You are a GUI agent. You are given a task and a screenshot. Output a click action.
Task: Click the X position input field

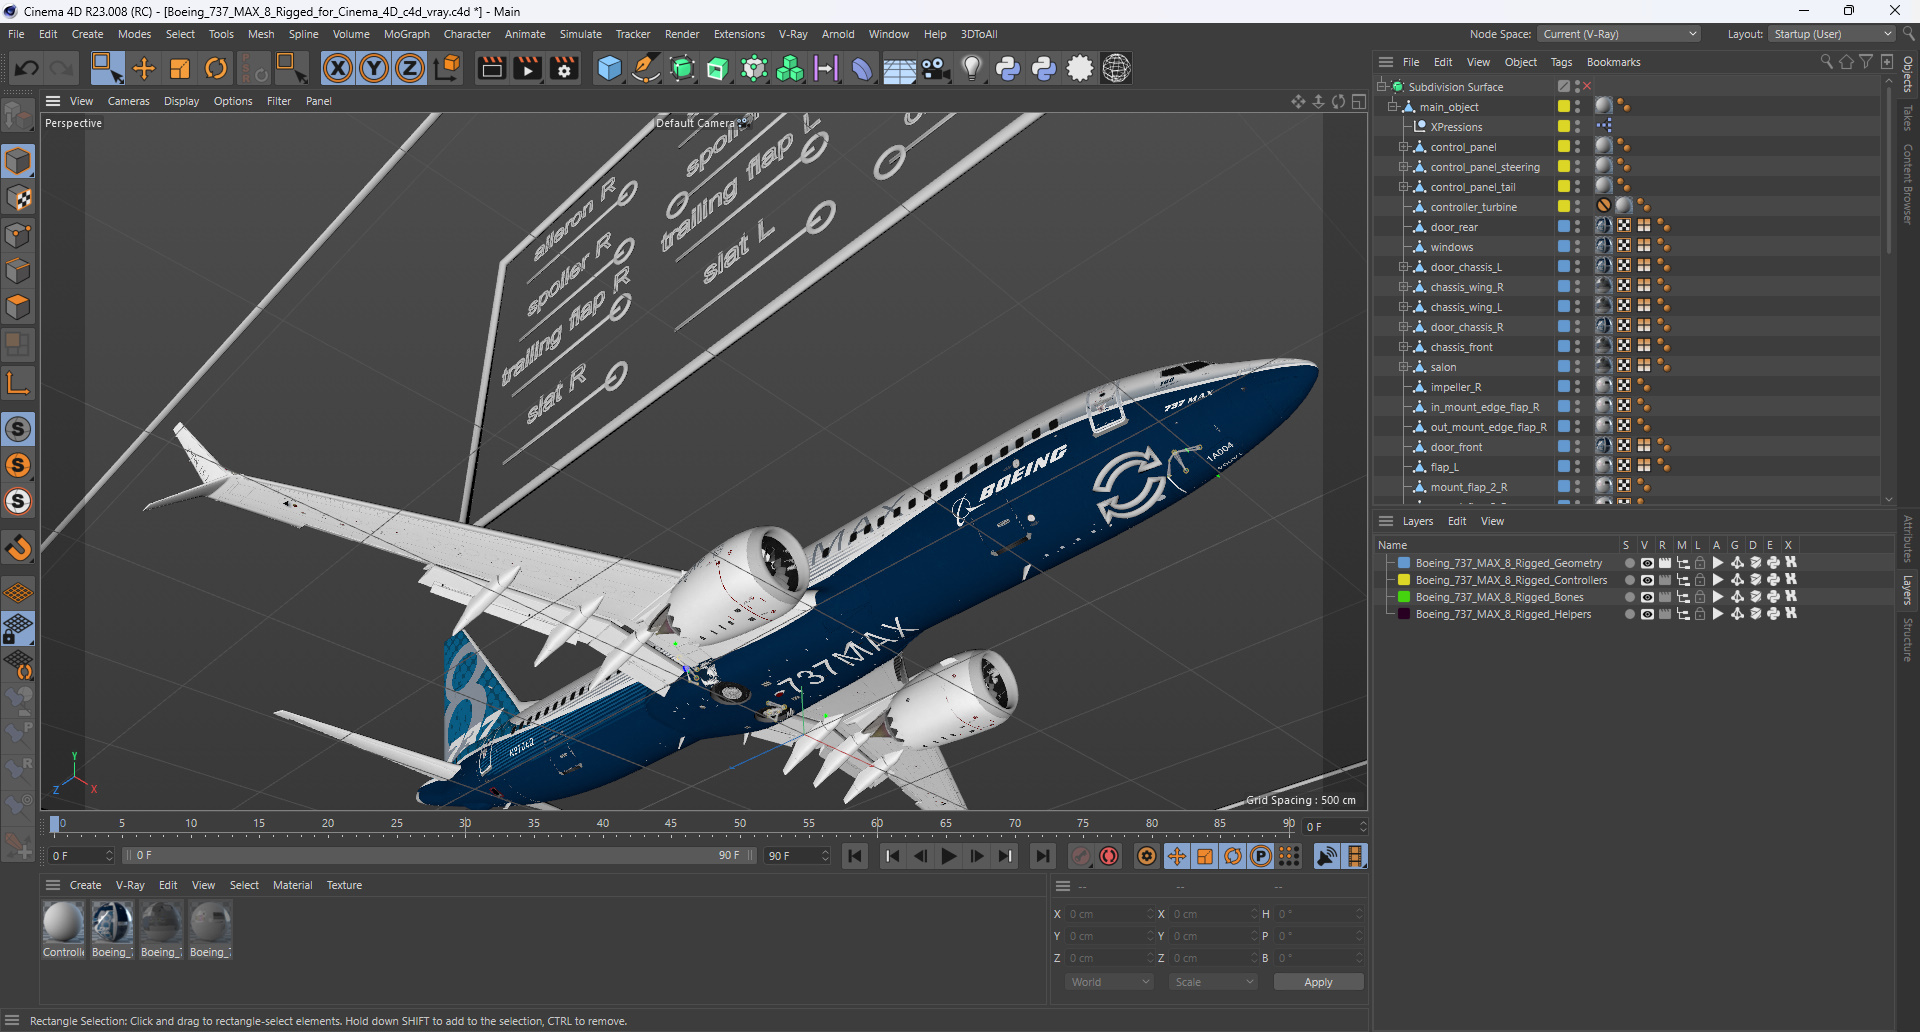[1108, 914]
